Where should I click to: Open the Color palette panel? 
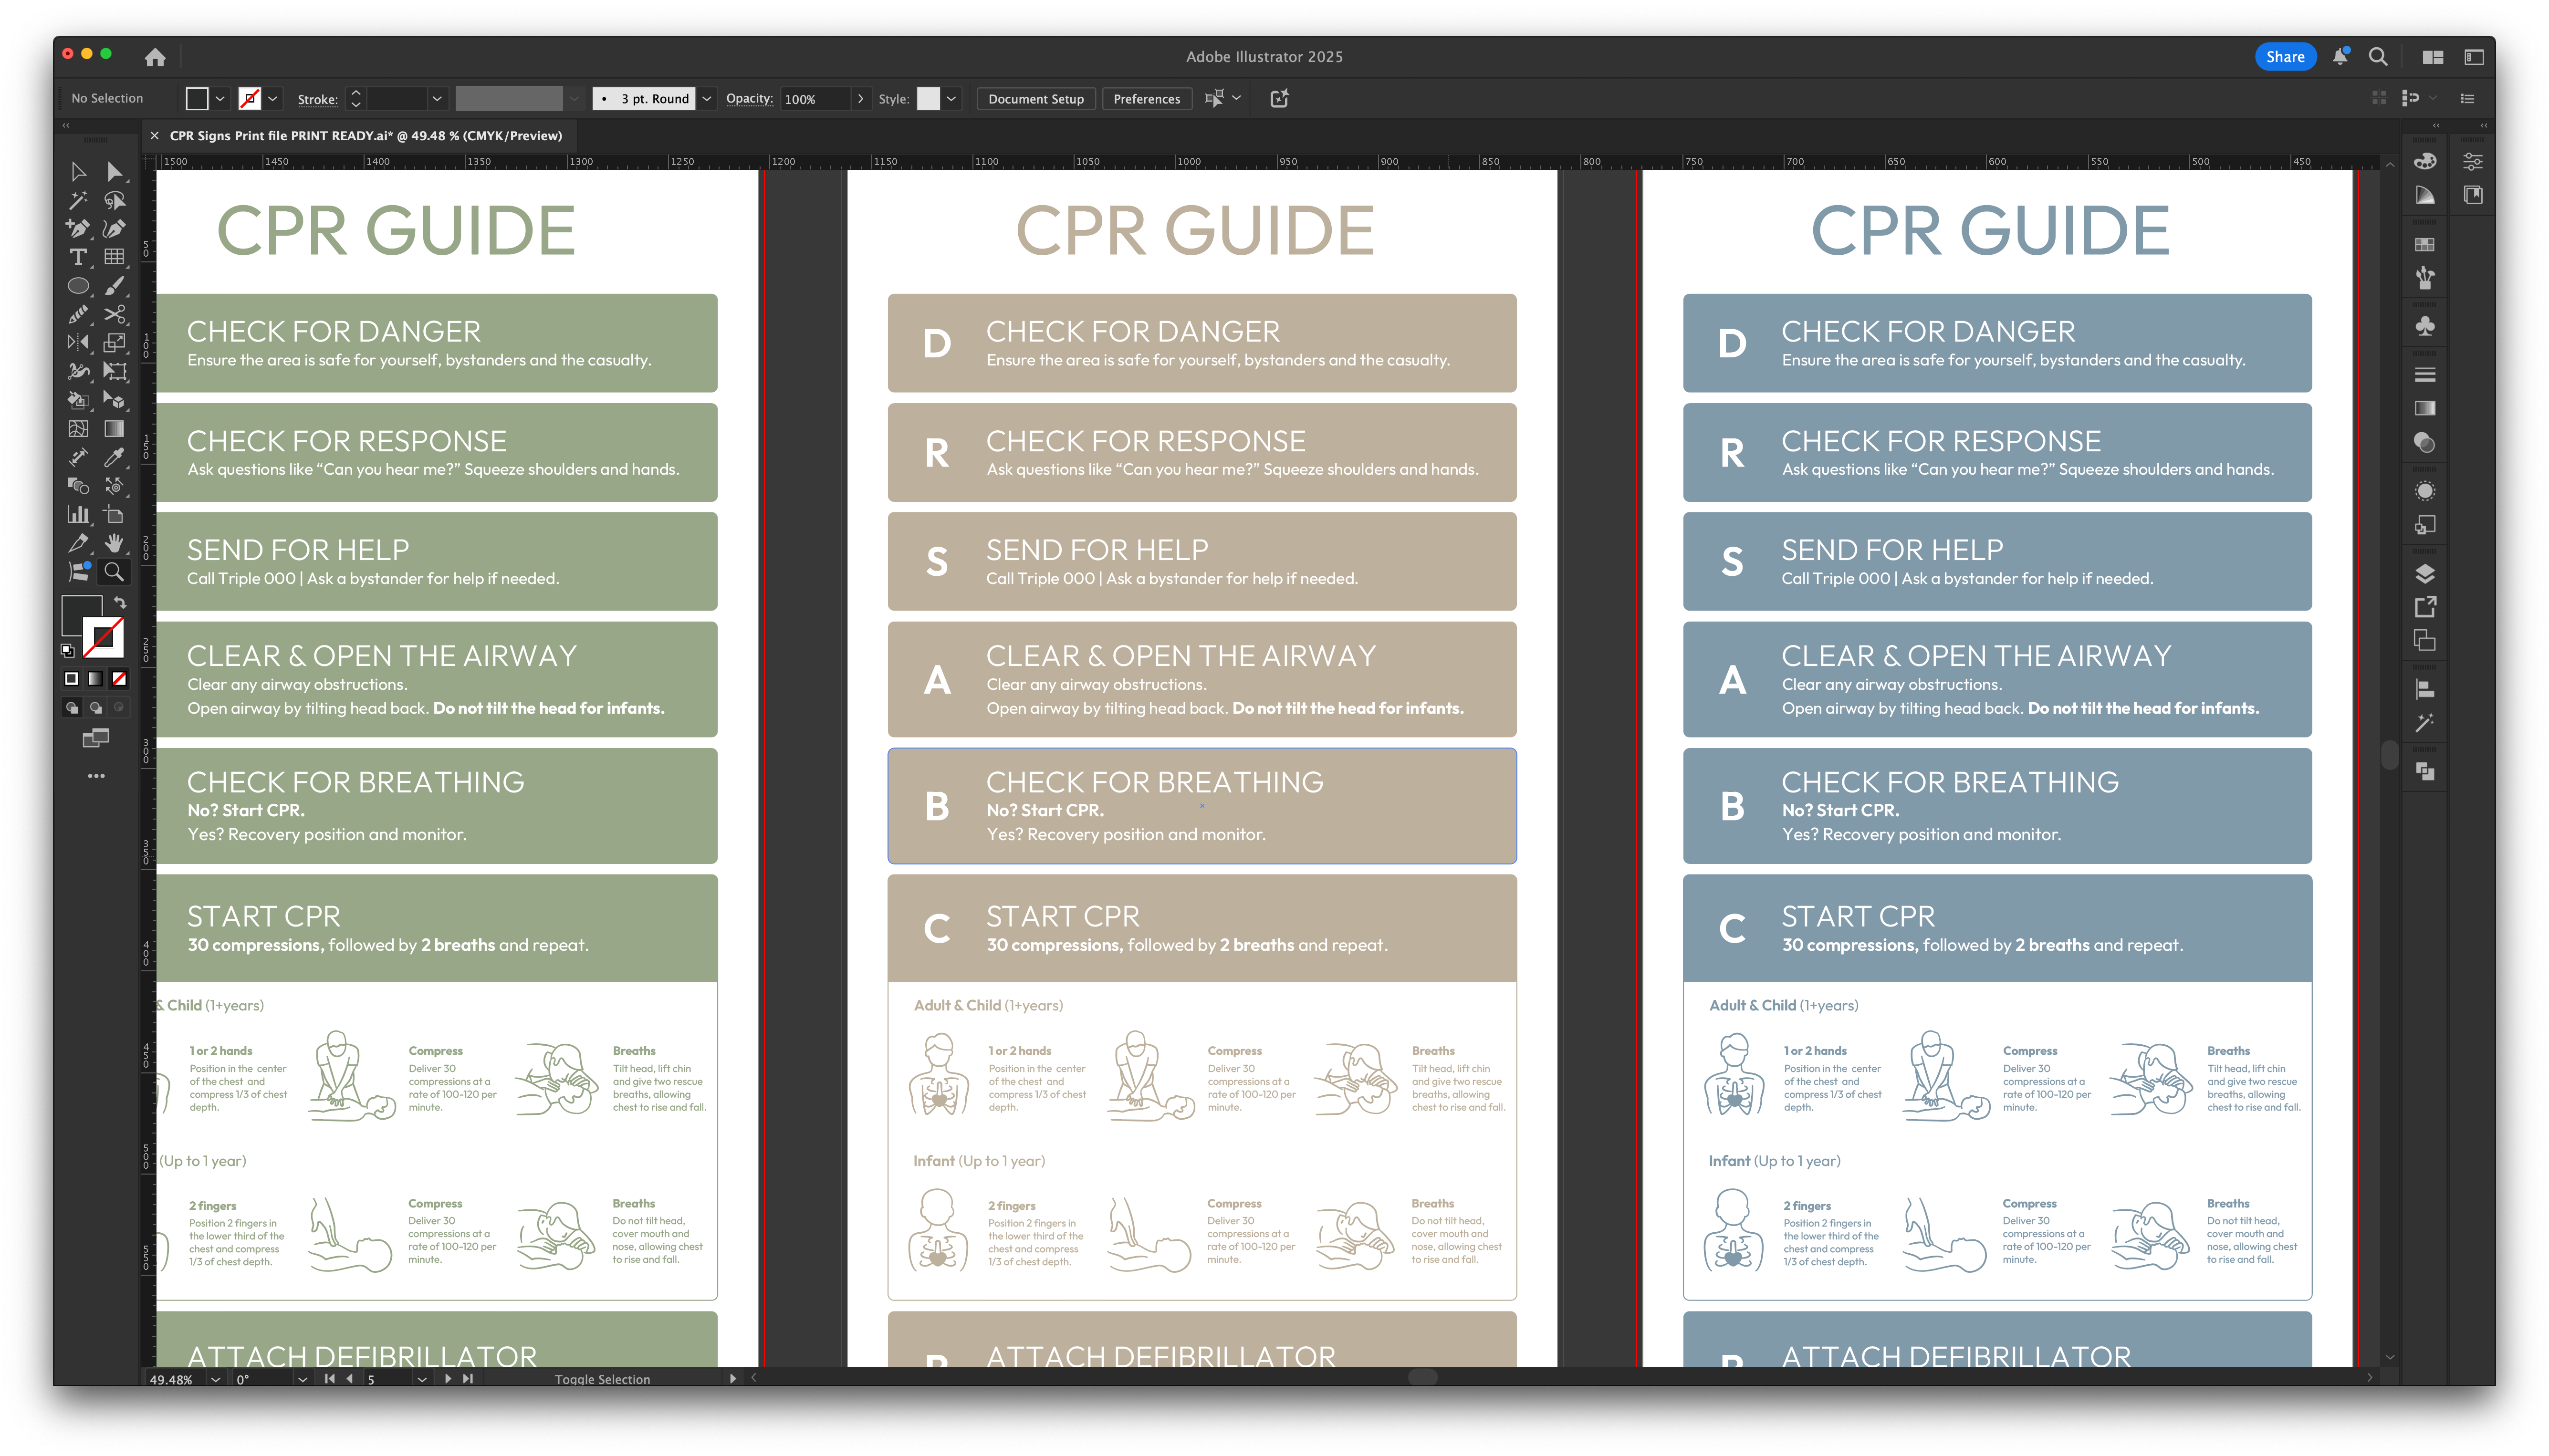(x=2424, y=160)
